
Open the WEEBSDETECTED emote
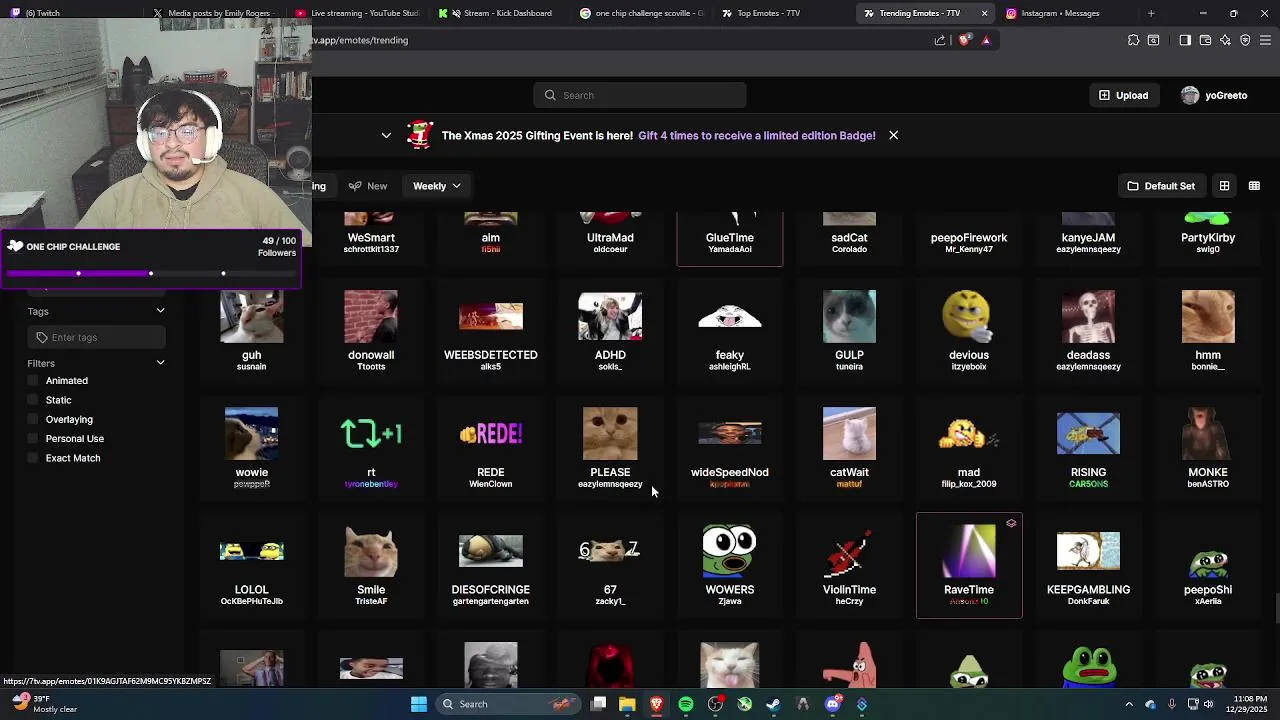(490, 331)
